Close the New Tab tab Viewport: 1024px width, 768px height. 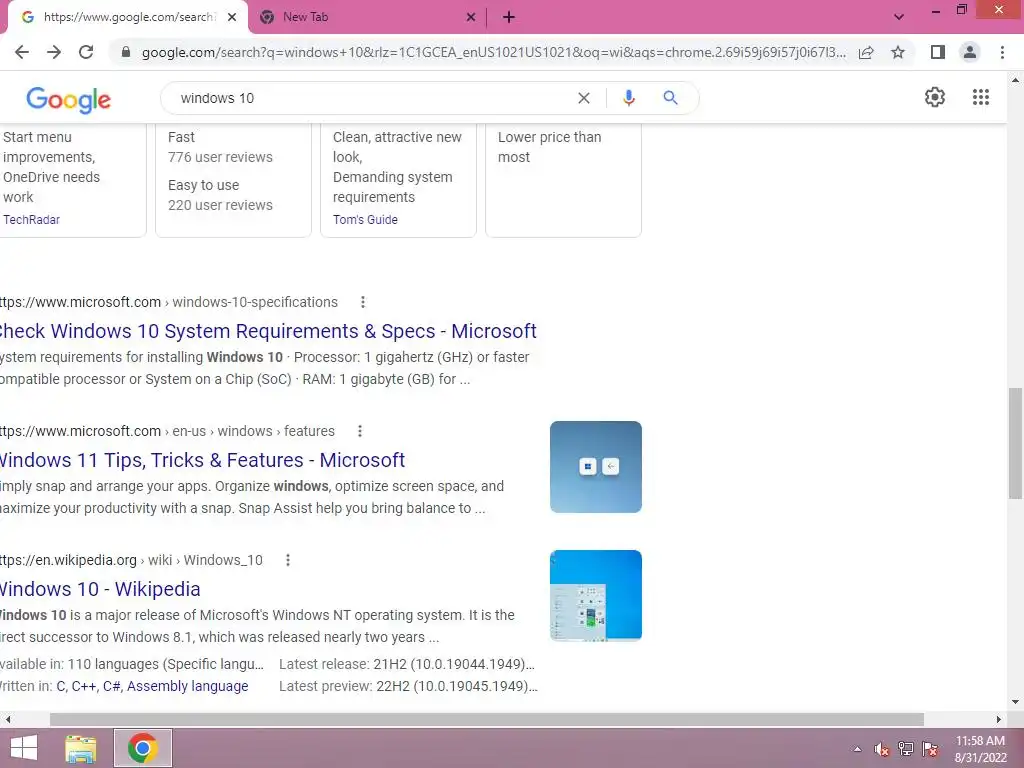[x=470, y=18]
